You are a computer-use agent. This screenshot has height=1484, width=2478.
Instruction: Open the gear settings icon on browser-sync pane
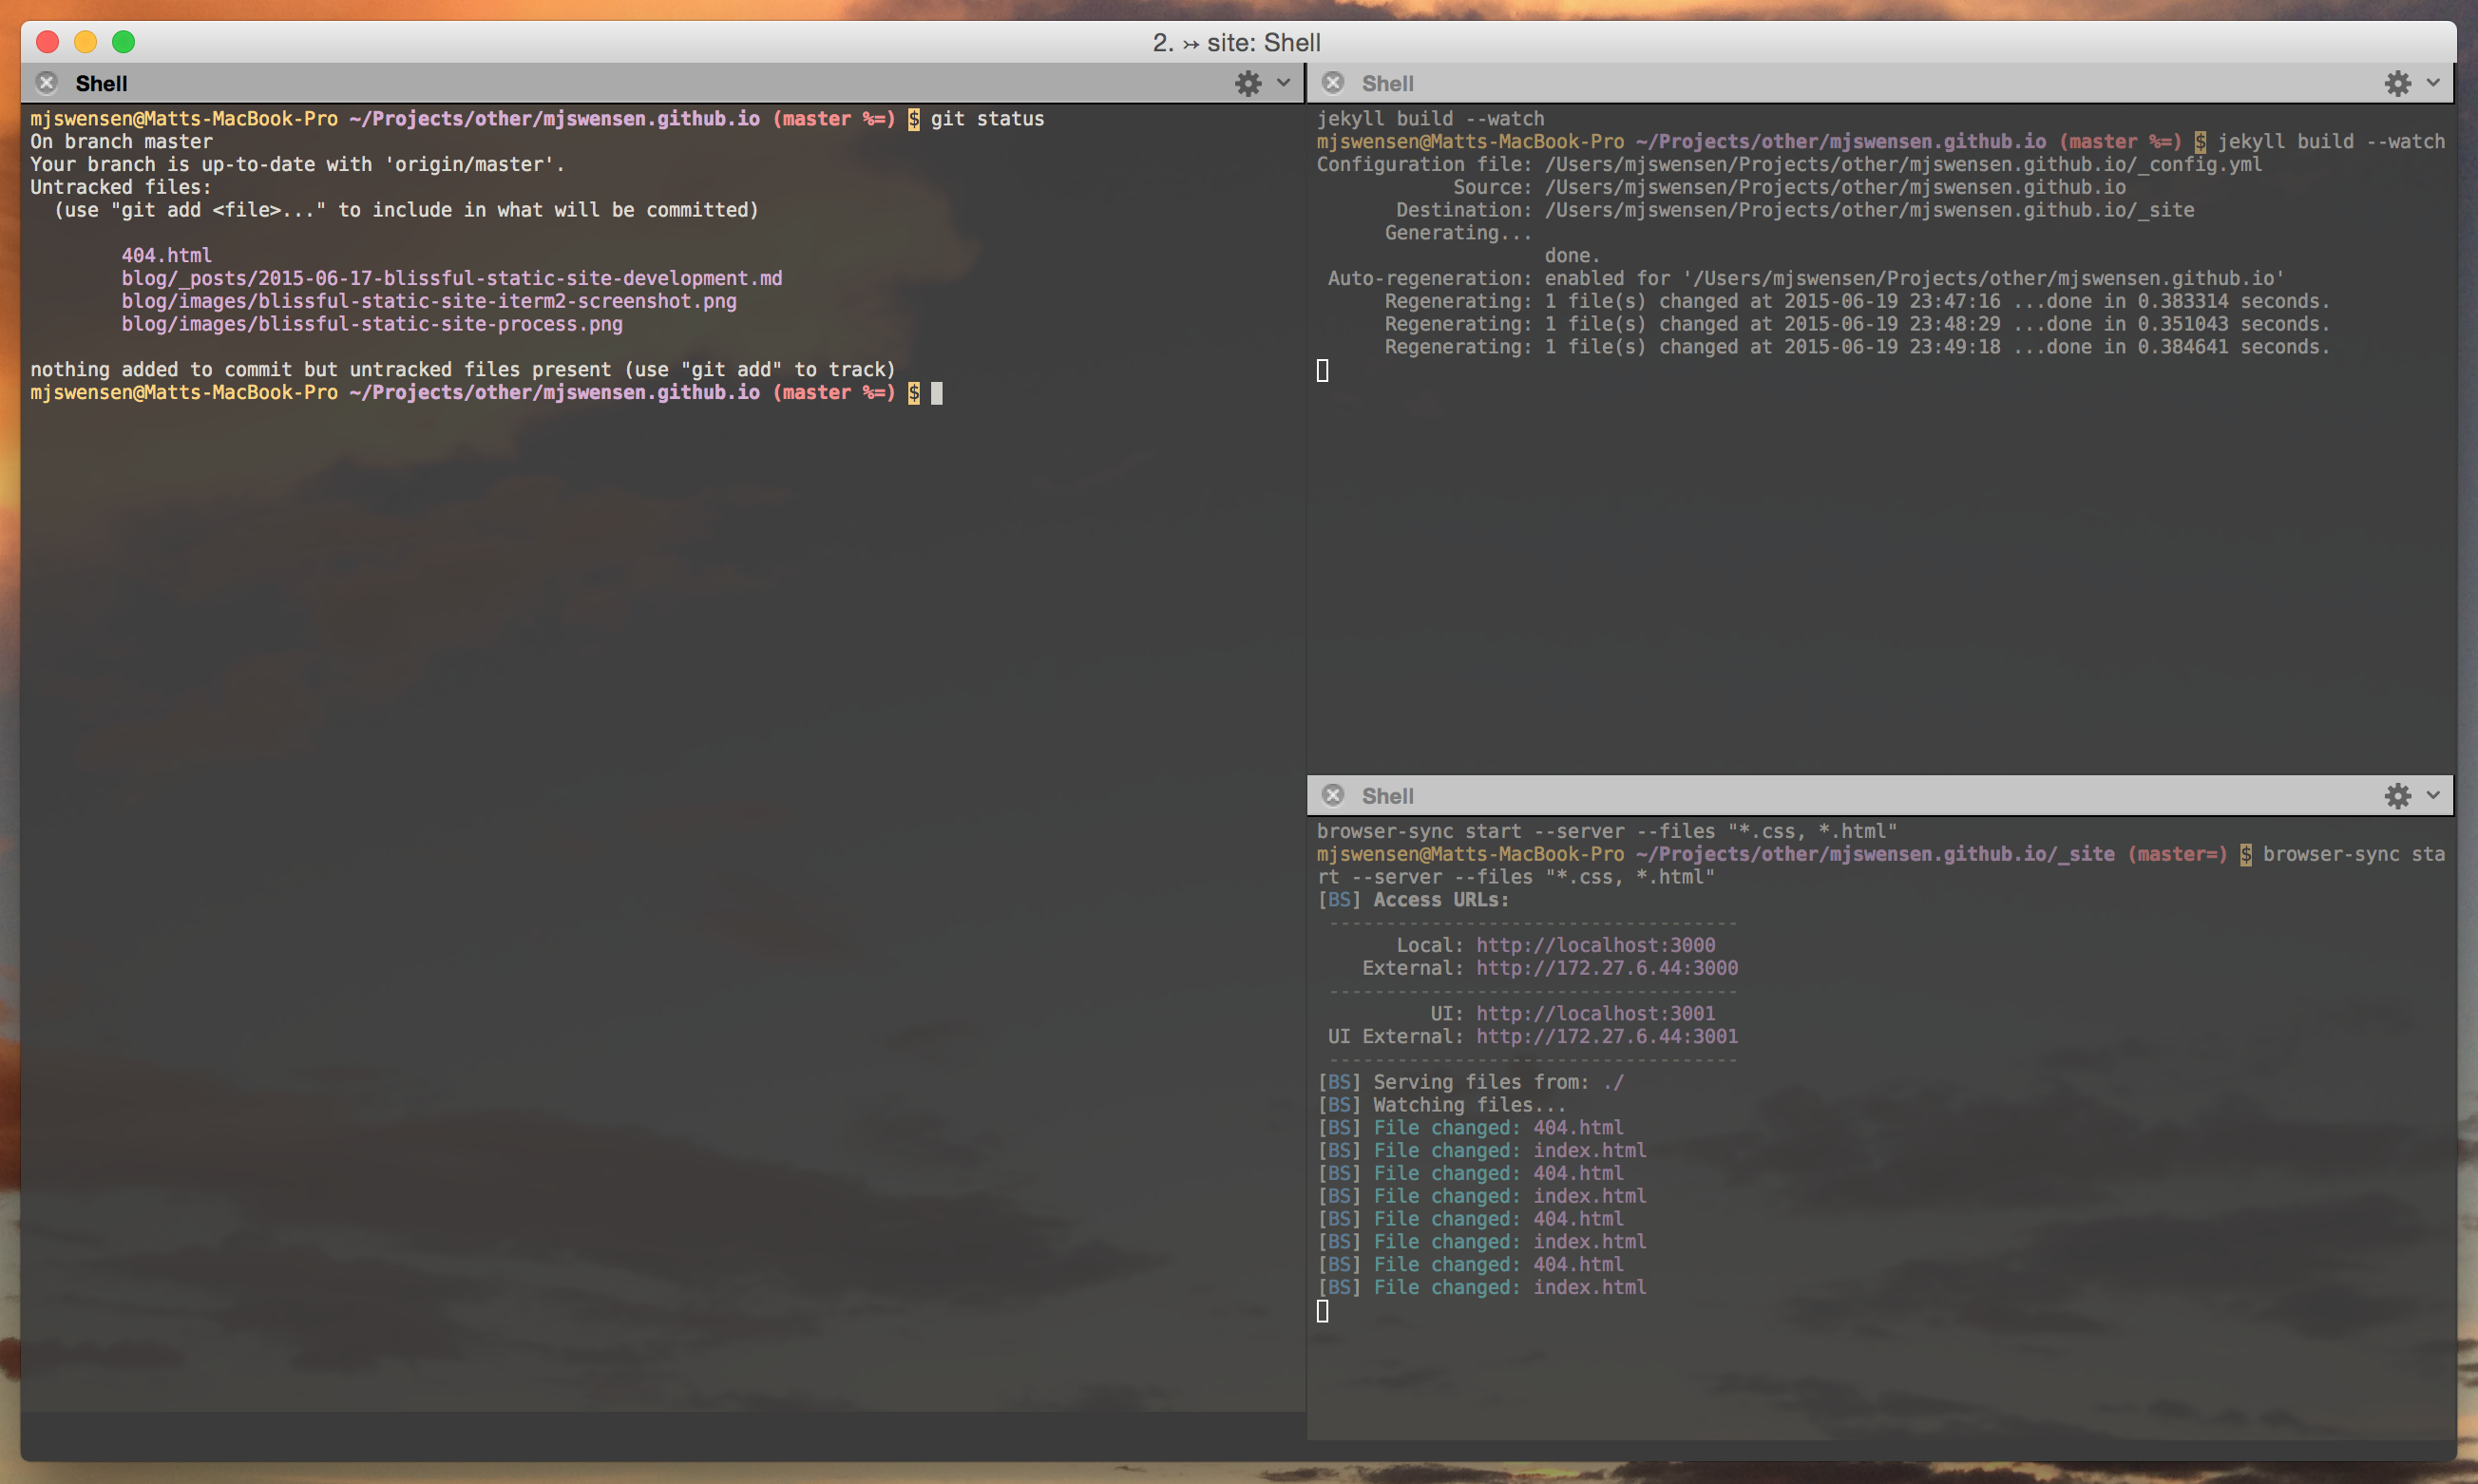2399,795
